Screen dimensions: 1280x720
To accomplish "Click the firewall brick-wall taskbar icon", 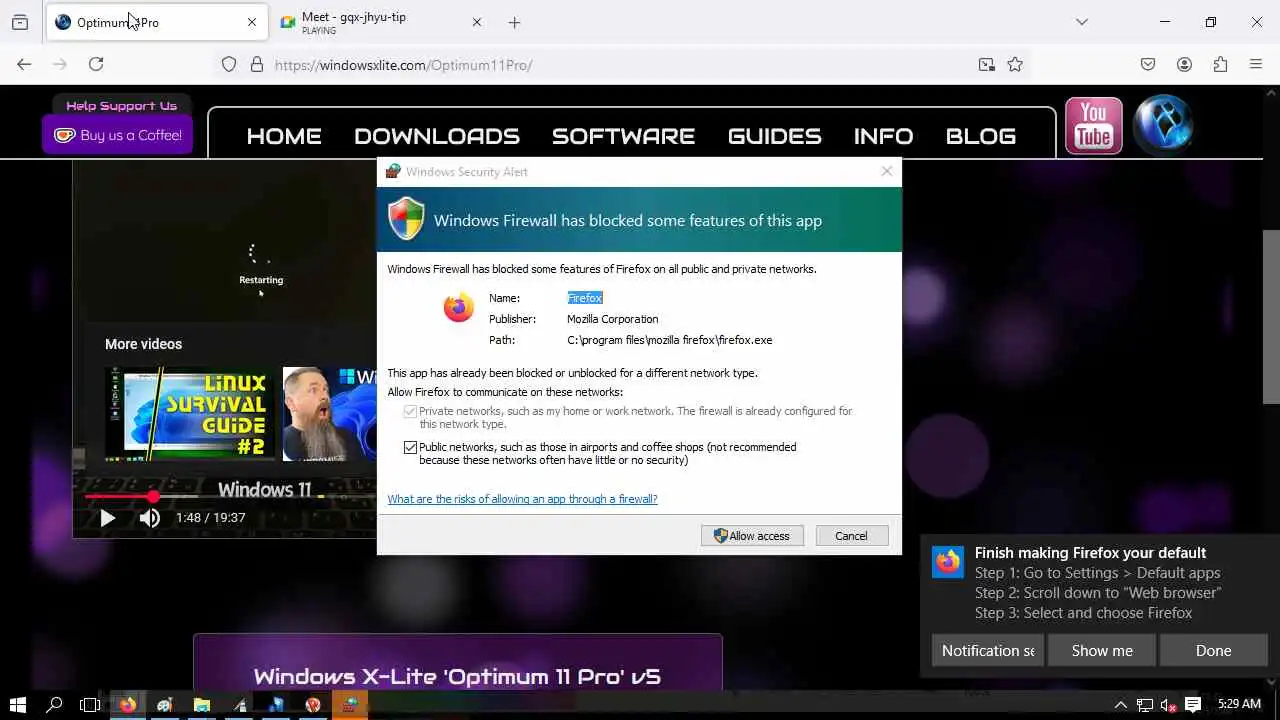I will pyautogui.click(x=350, y=705).
